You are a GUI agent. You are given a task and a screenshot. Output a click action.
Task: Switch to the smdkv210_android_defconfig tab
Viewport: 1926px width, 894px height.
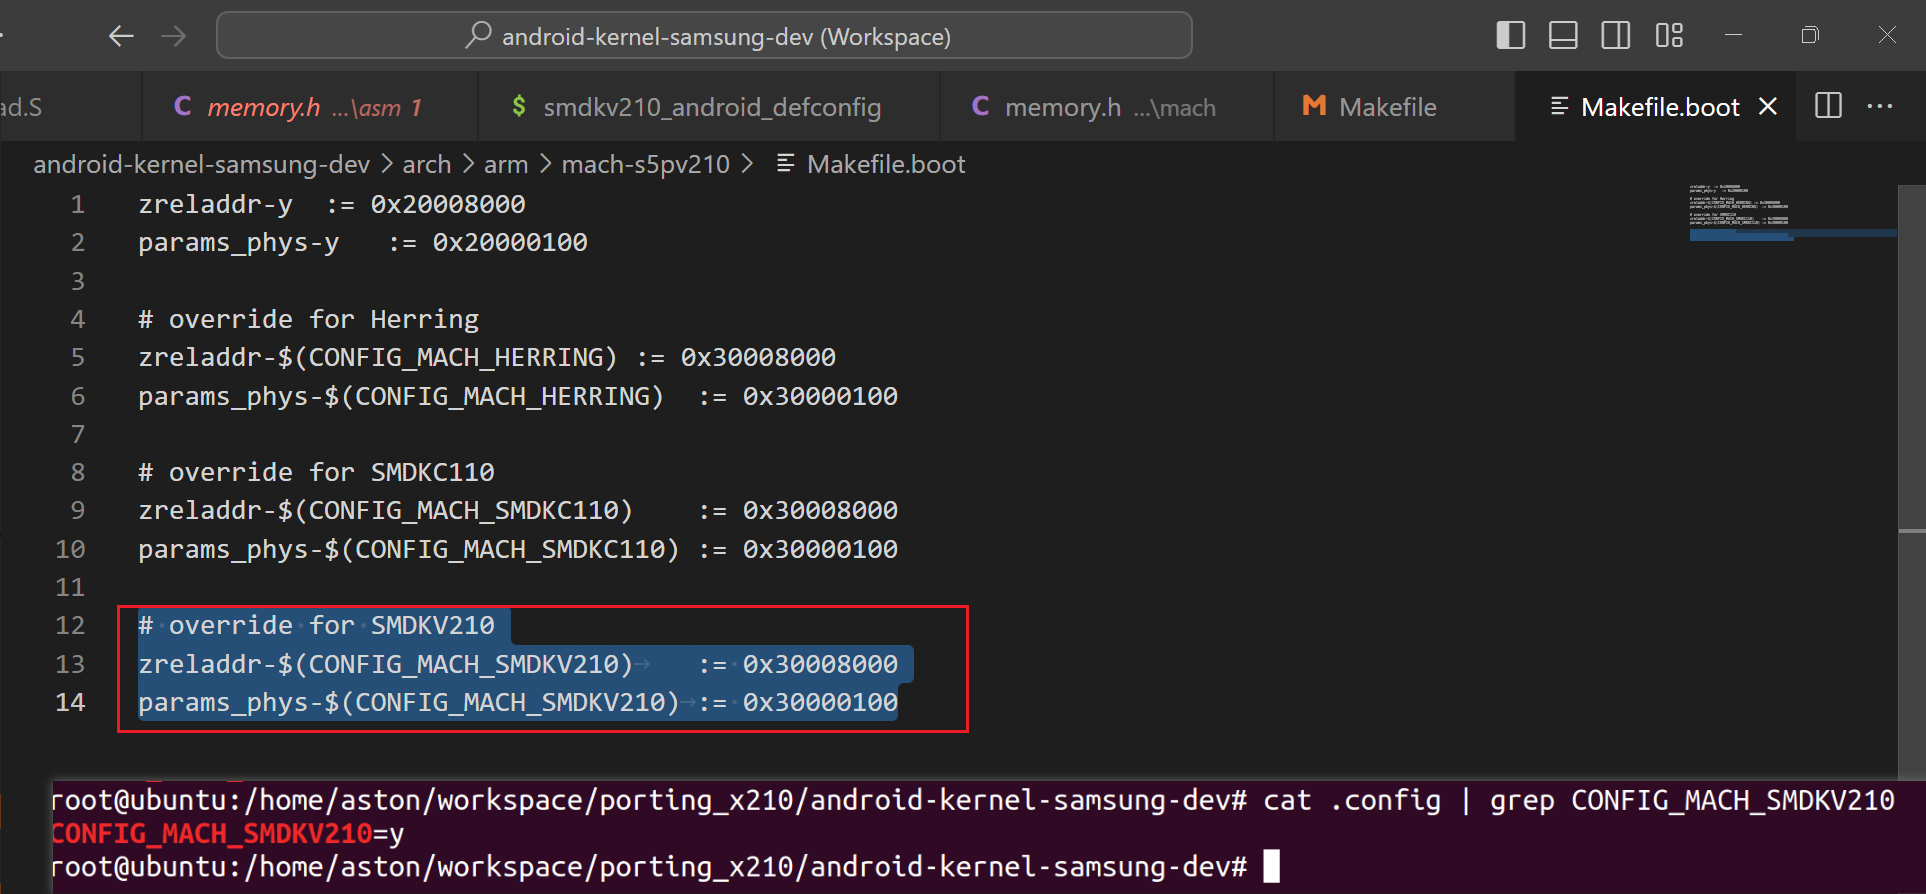(x=709, y=106)
